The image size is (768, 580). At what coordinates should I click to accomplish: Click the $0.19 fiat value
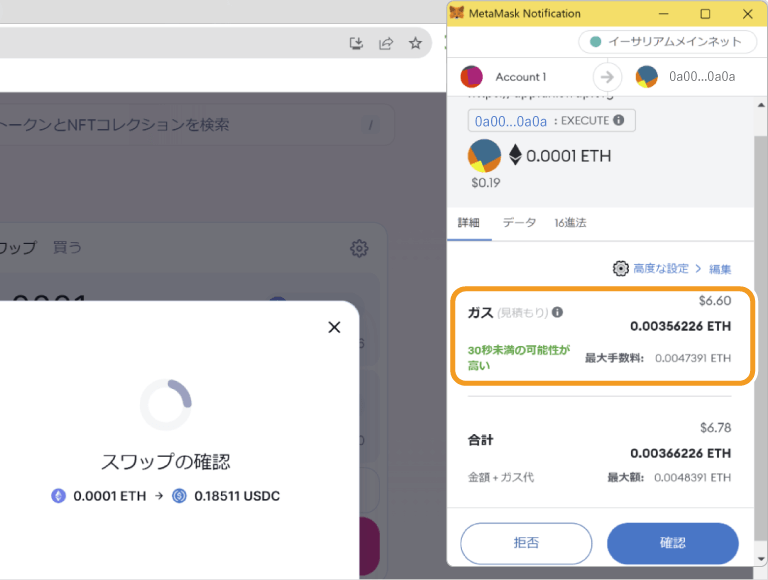486,183
